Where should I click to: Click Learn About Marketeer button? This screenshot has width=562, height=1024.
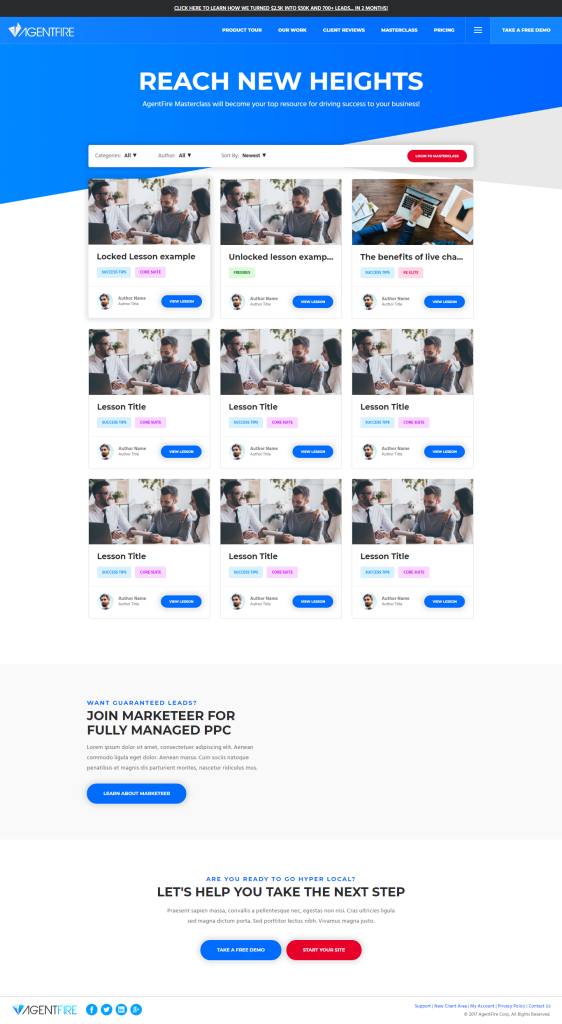[136, 793]
